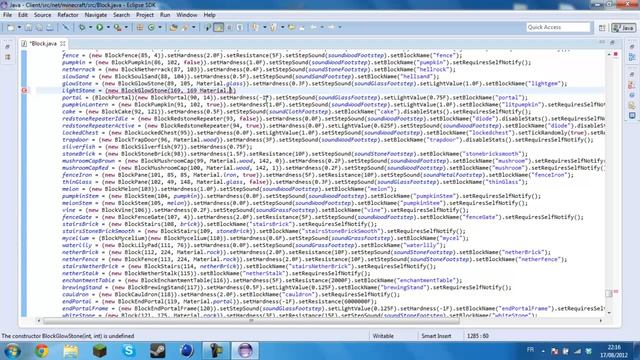This screenshot has height=360, width=640.
Task: Open Skype from taskbar
Action: click(129, 351)
